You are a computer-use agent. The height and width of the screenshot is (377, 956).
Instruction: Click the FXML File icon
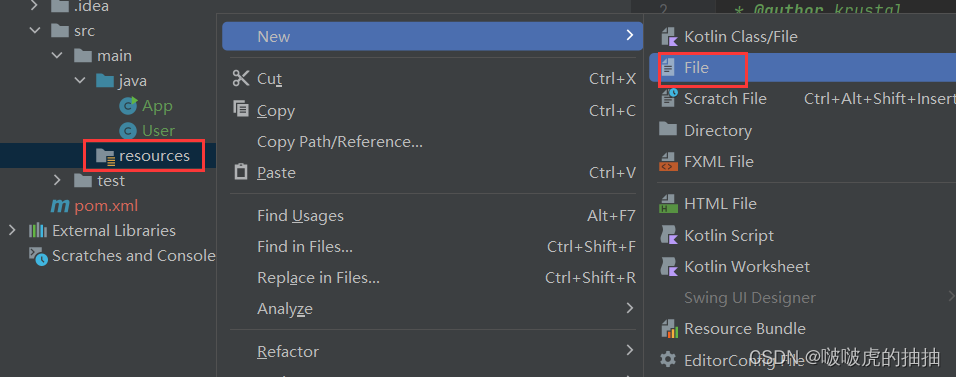coord(669,162)
